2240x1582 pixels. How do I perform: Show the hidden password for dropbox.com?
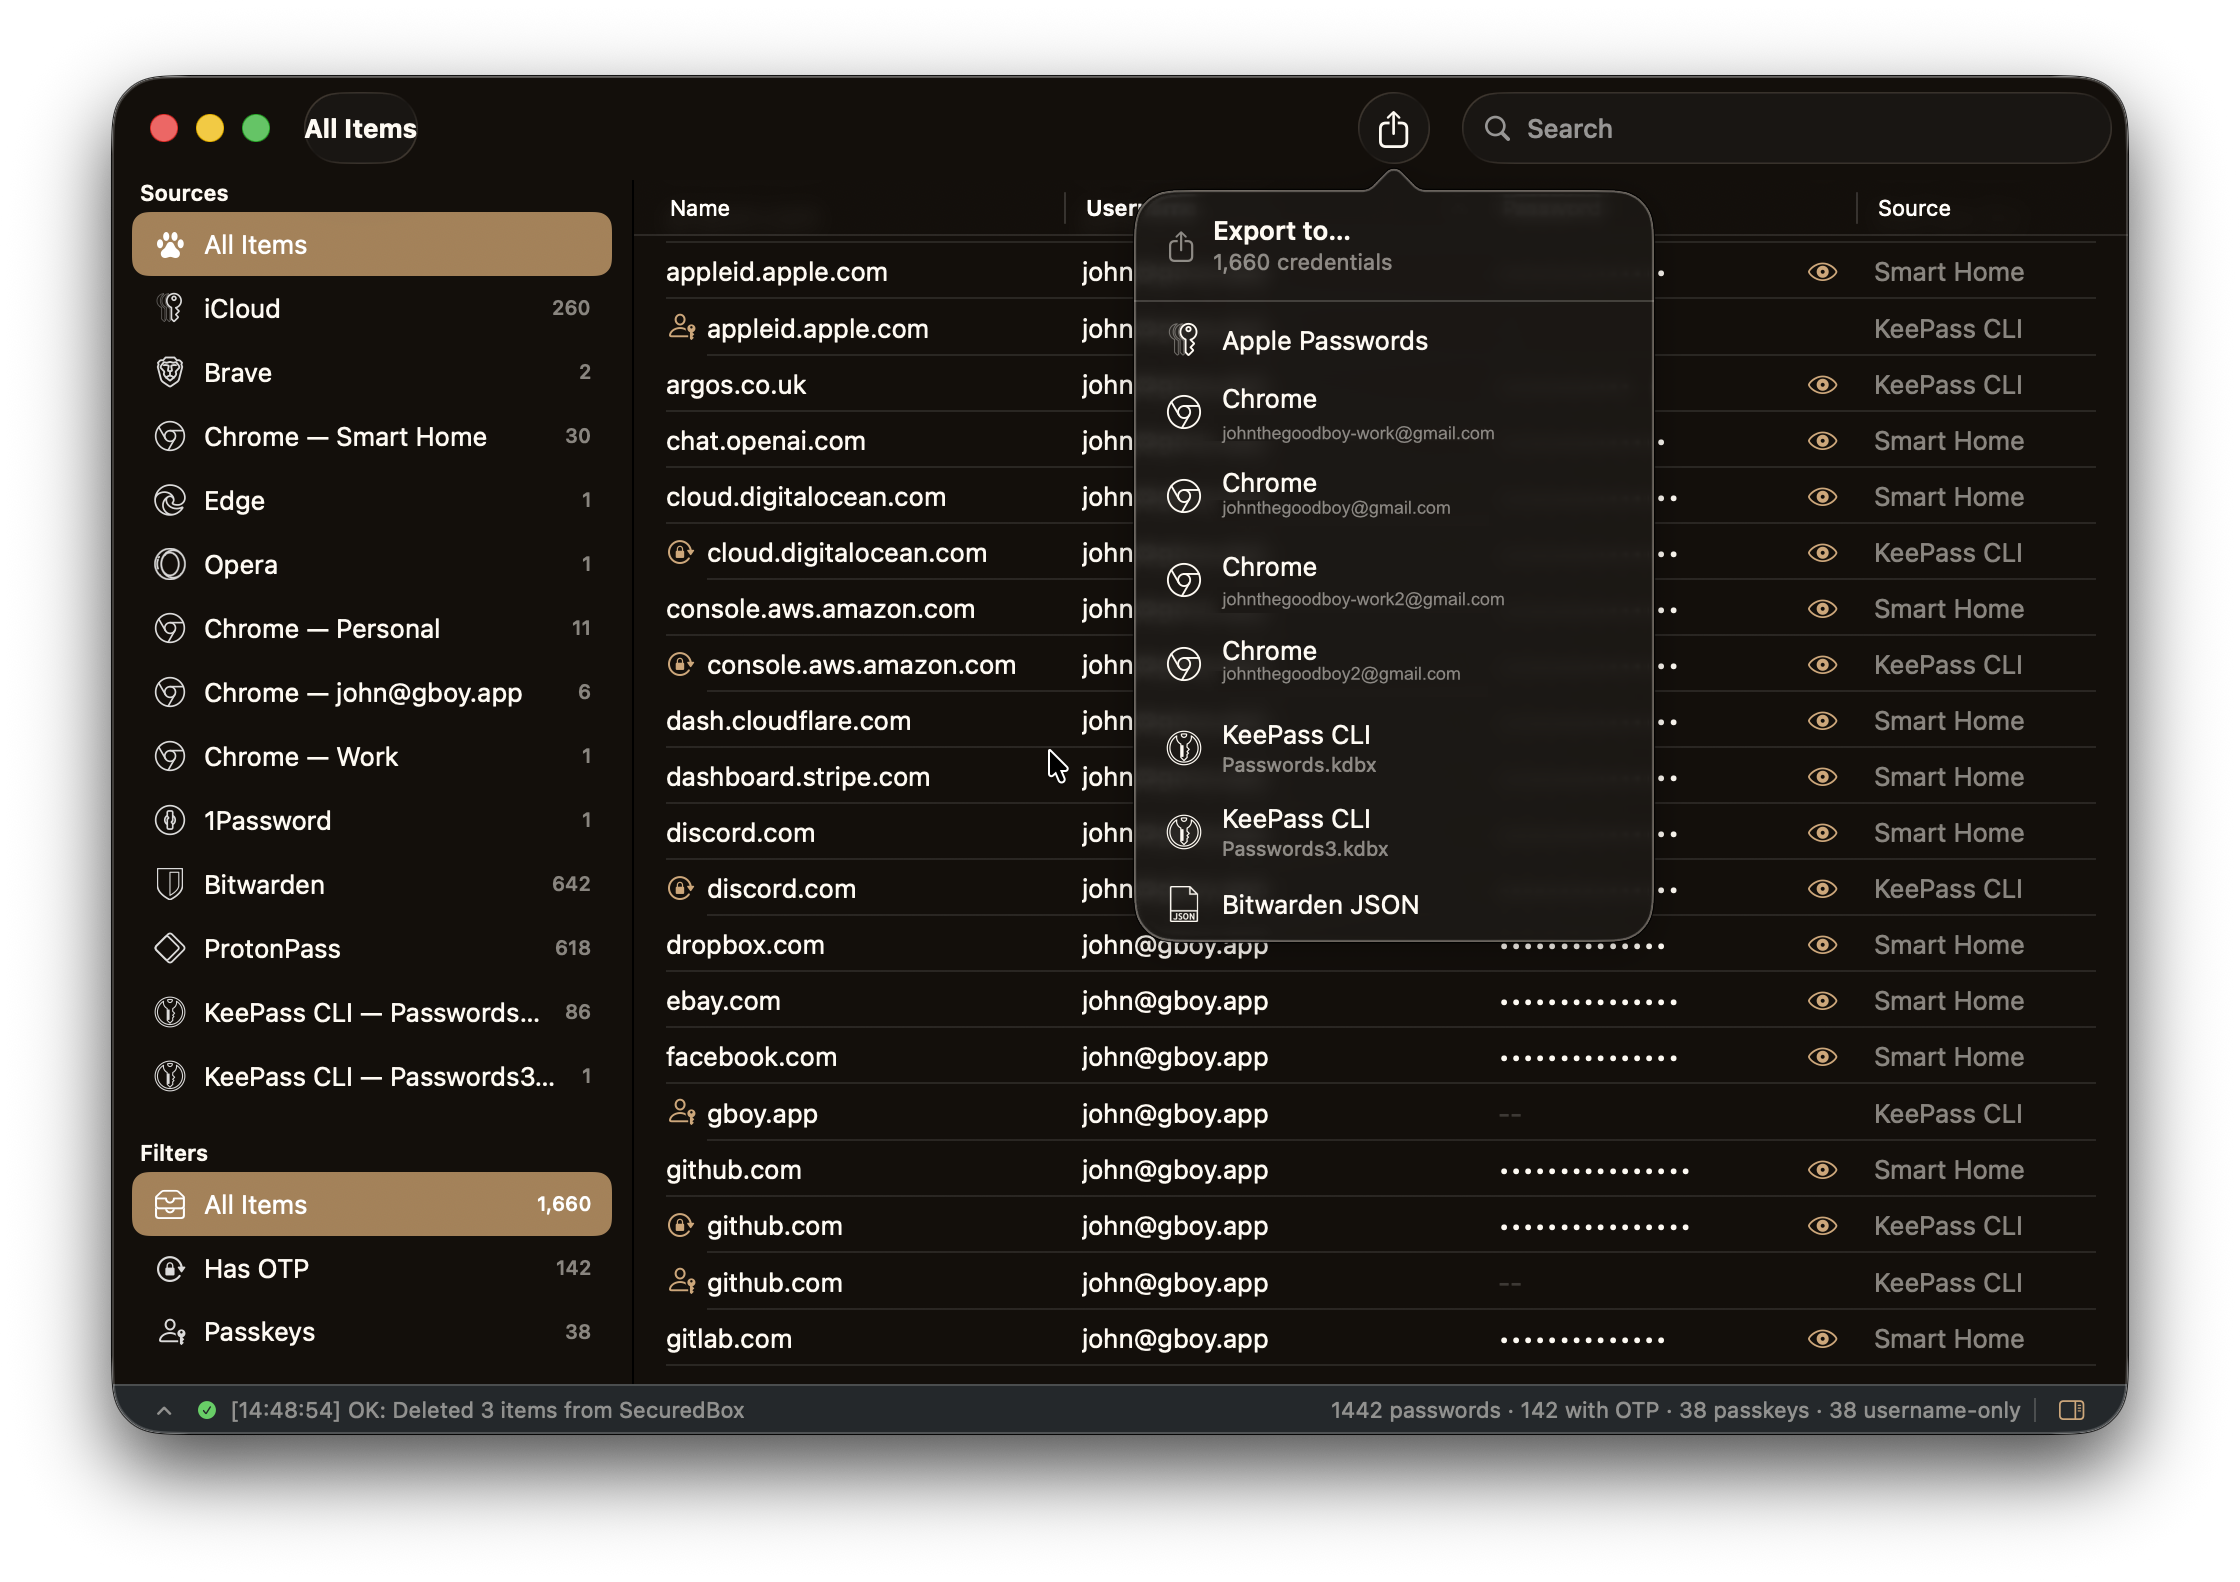(1822, 945)
